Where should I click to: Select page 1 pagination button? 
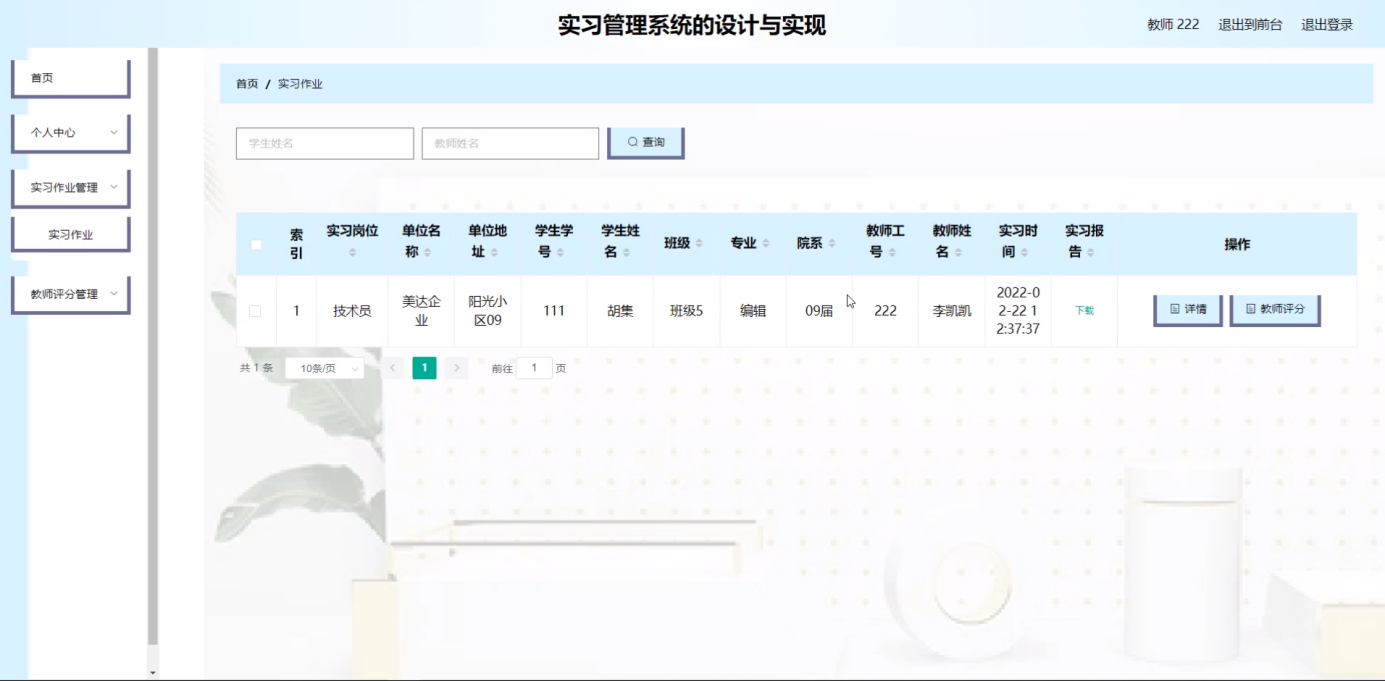(424, 368)
